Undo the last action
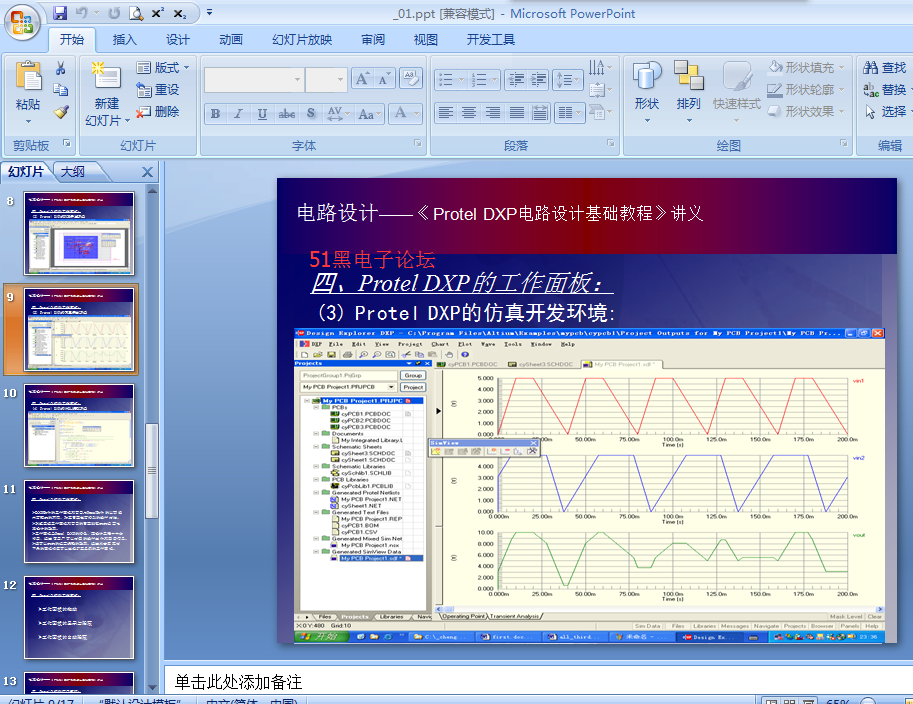 pos(82,13)
